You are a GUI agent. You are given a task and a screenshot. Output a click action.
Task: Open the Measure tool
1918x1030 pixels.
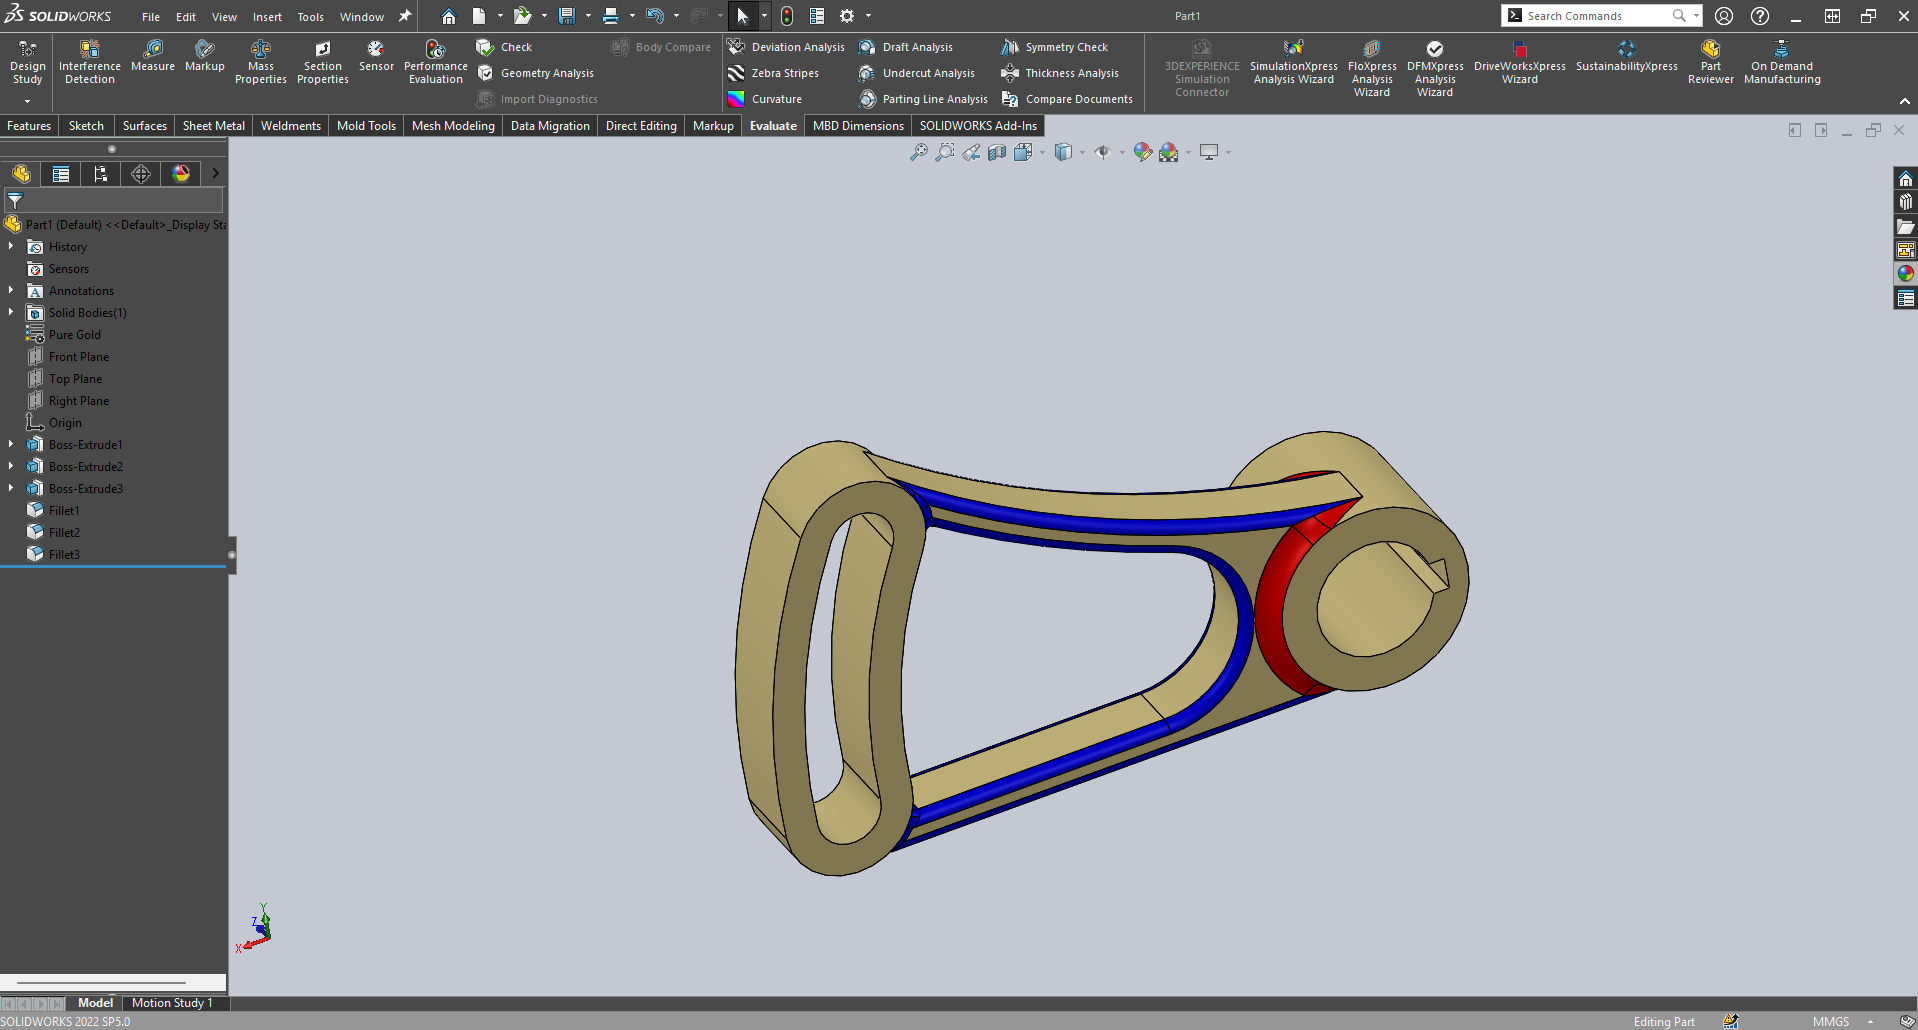(x=153, y=56)
